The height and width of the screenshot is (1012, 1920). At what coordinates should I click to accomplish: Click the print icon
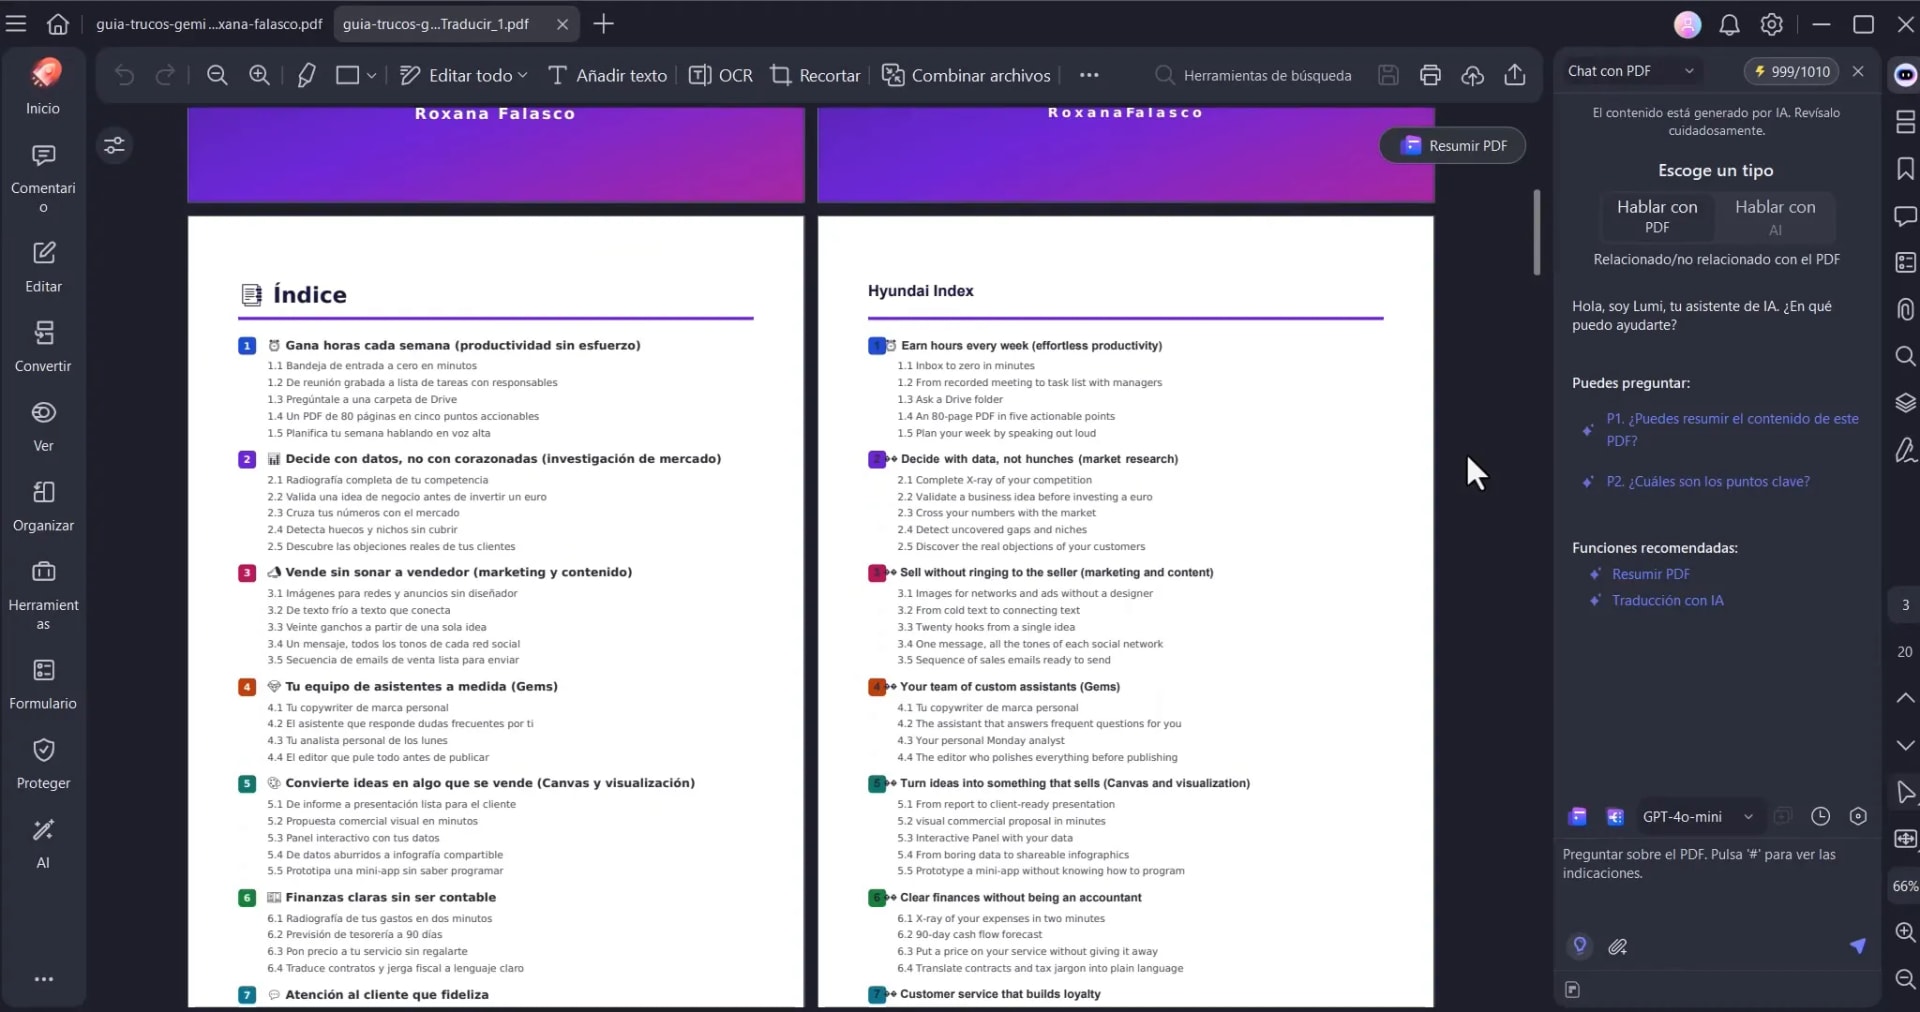pyautogui.click(x=1430, y=75)
